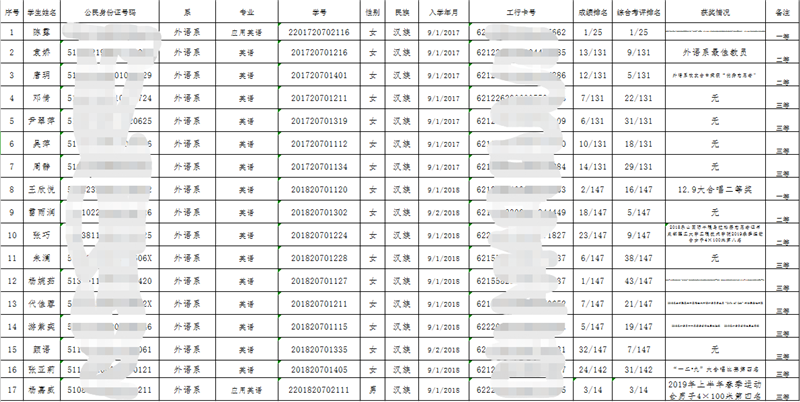800x402 pixels.
Task: Select grade rank 2/147
Action: pos(592,190)
